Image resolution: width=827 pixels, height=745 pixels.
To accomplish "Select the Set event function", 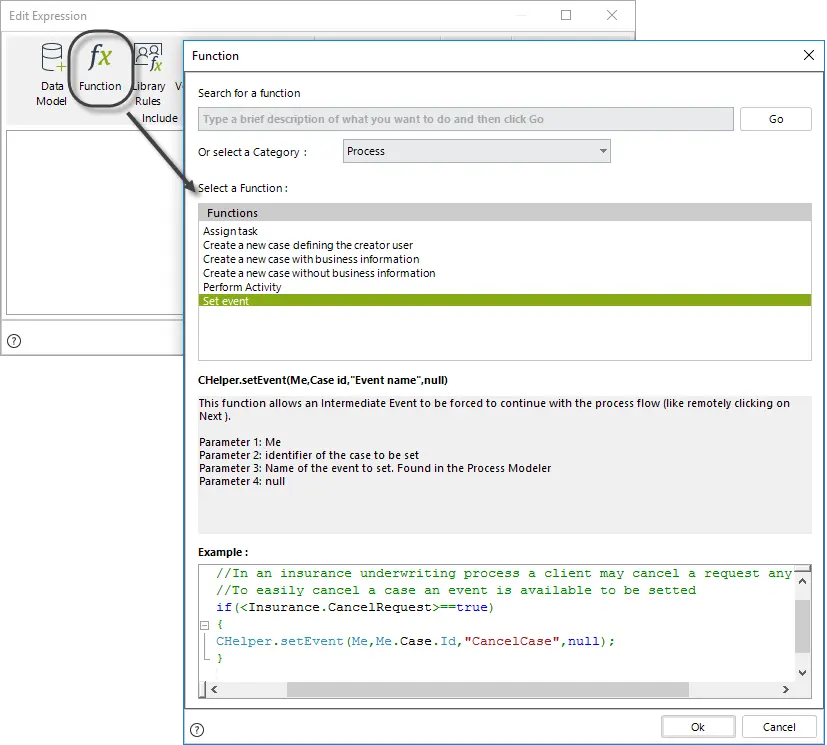I will [x=505, y=301].
